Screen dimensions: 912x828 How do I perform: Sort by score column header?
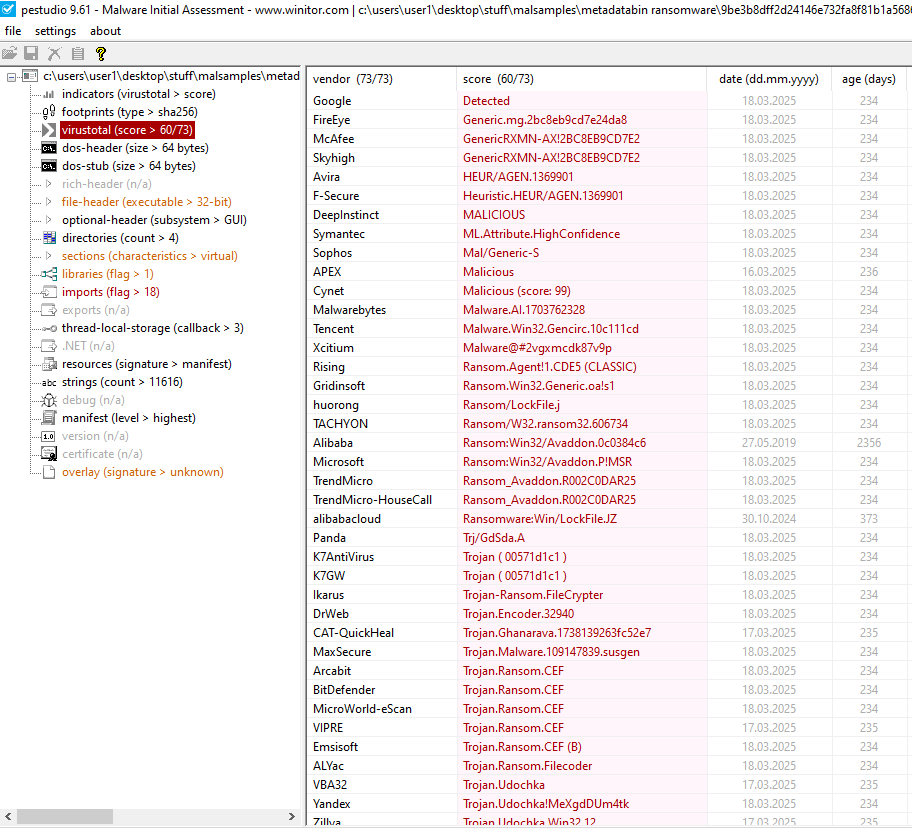(x=582, y=79)
